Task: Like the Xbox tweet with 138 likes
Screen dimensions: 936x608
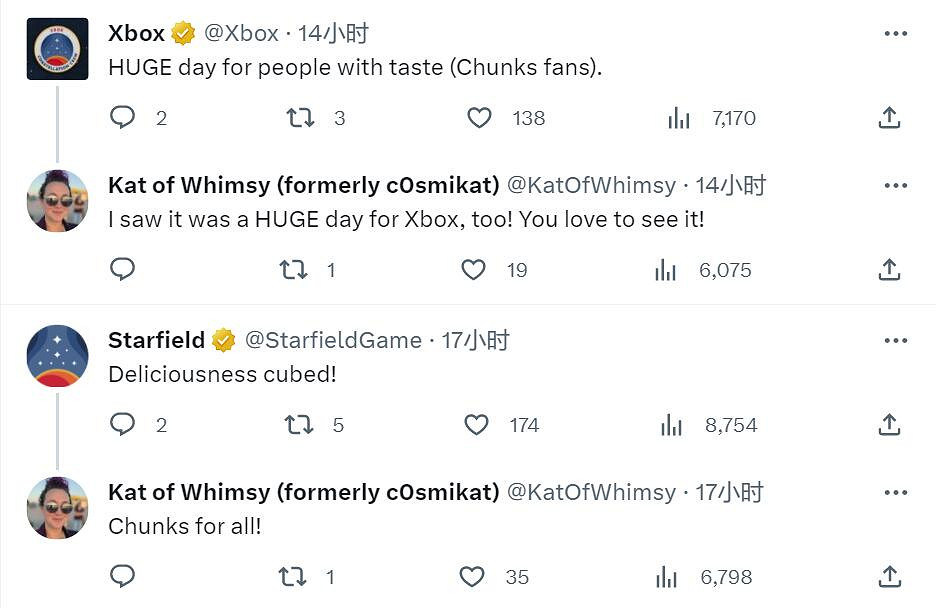Action: click(480, 118)
